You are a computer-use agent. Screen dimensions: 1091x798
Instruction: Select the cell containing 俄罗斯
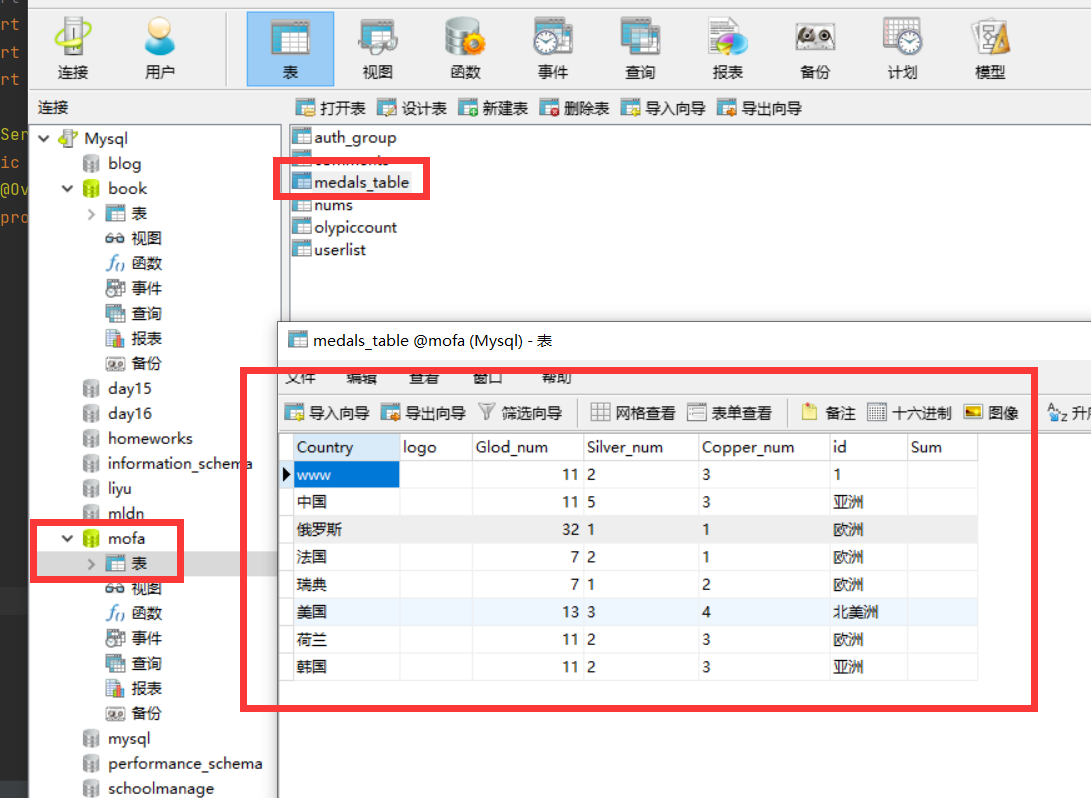(347, 529)
